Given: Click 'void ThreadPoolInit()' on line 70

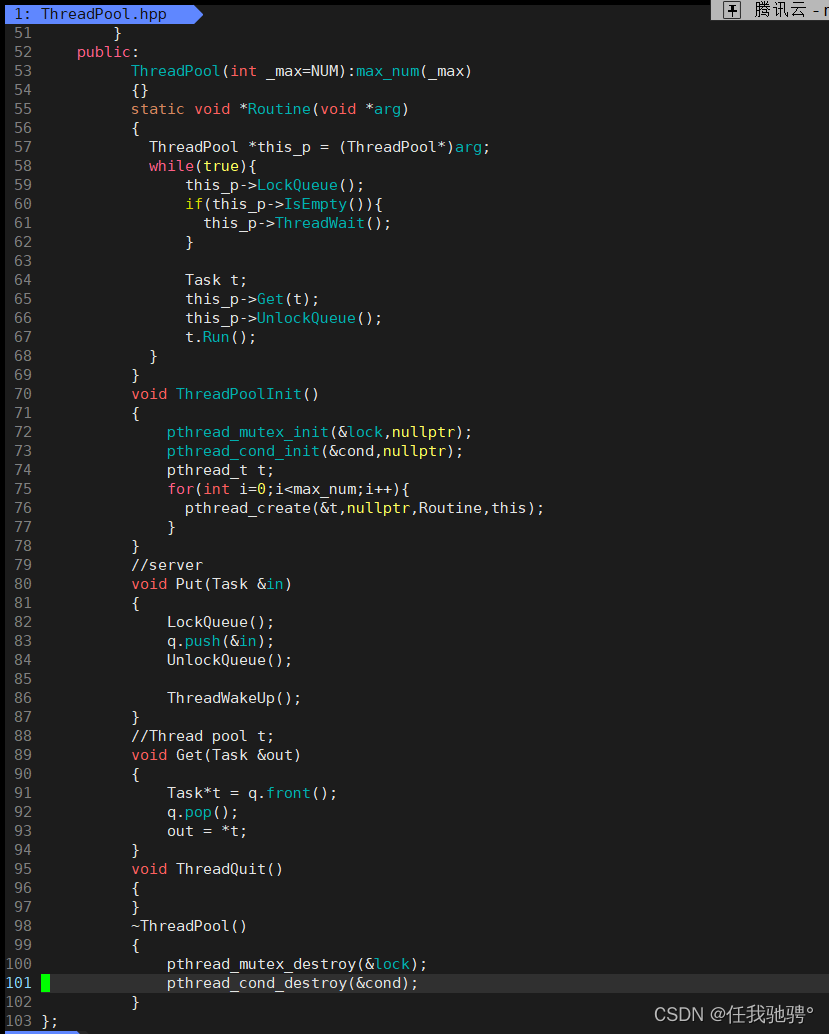Looking at the screenshot, I should (225, 394).
